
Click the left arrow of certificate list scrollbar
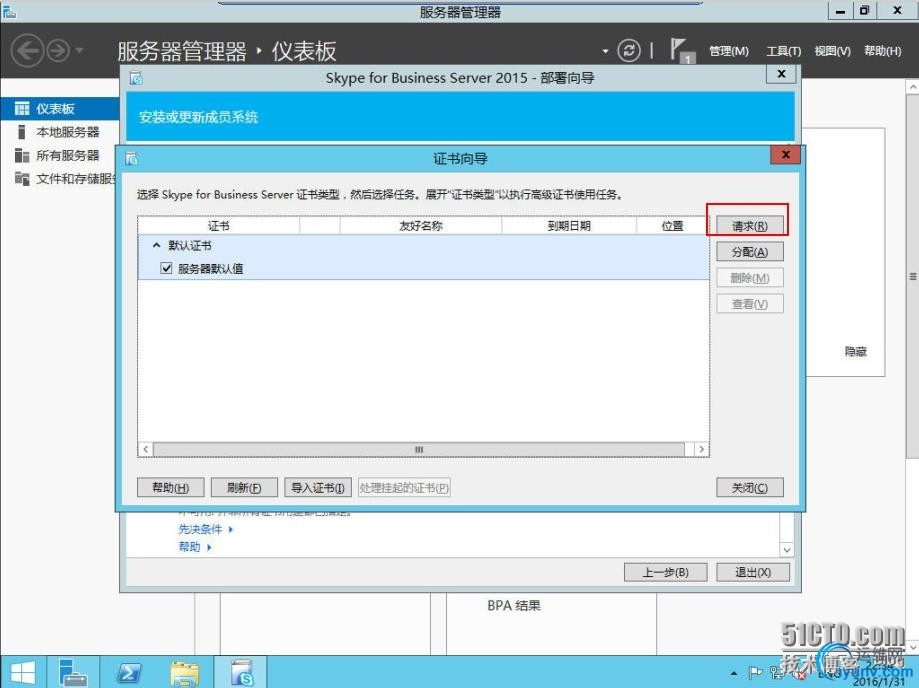tap(145, 449)
